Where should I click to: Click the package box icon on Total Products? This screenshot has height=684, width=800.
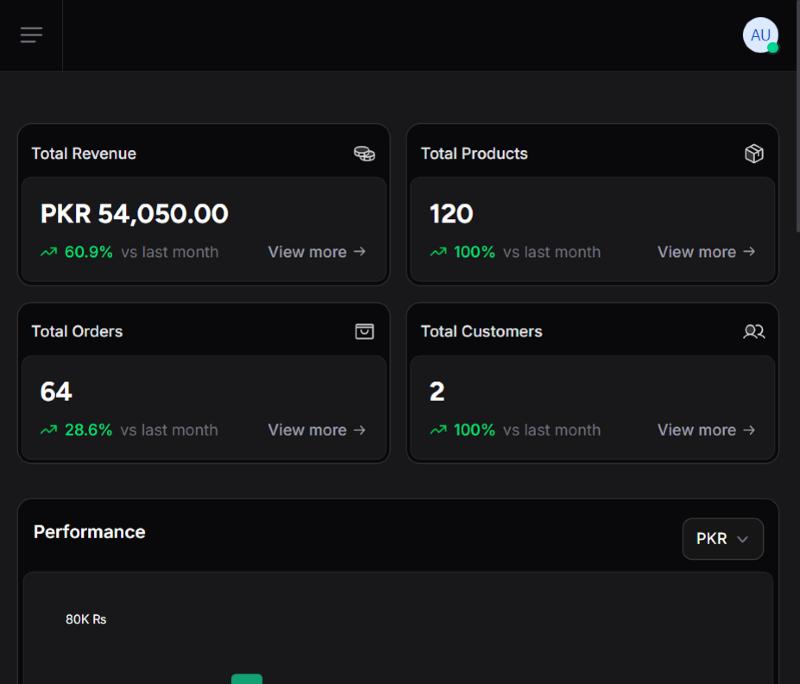point(754,154)
